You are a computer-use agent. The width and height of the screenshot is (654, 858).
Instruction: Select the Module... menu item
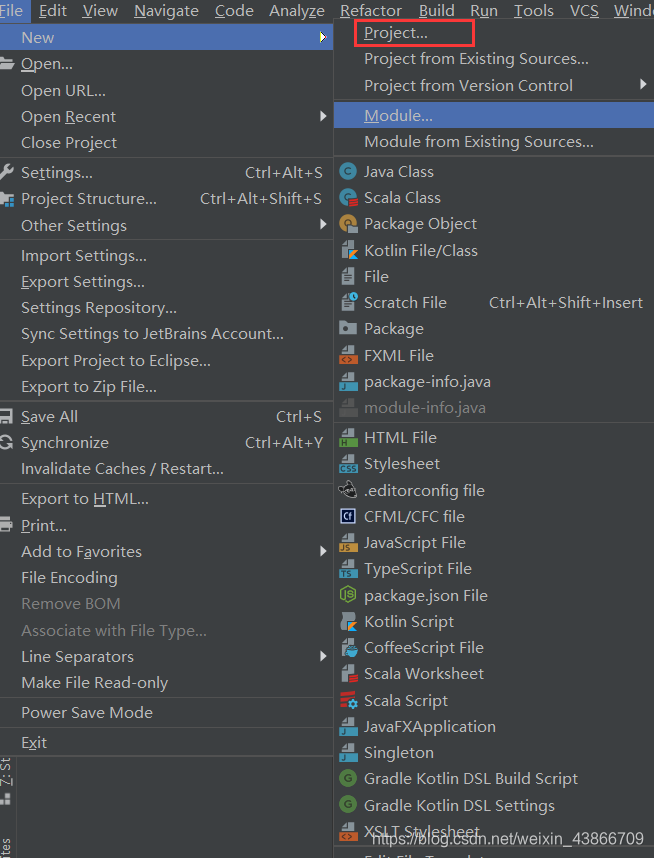tap(494, 115)
